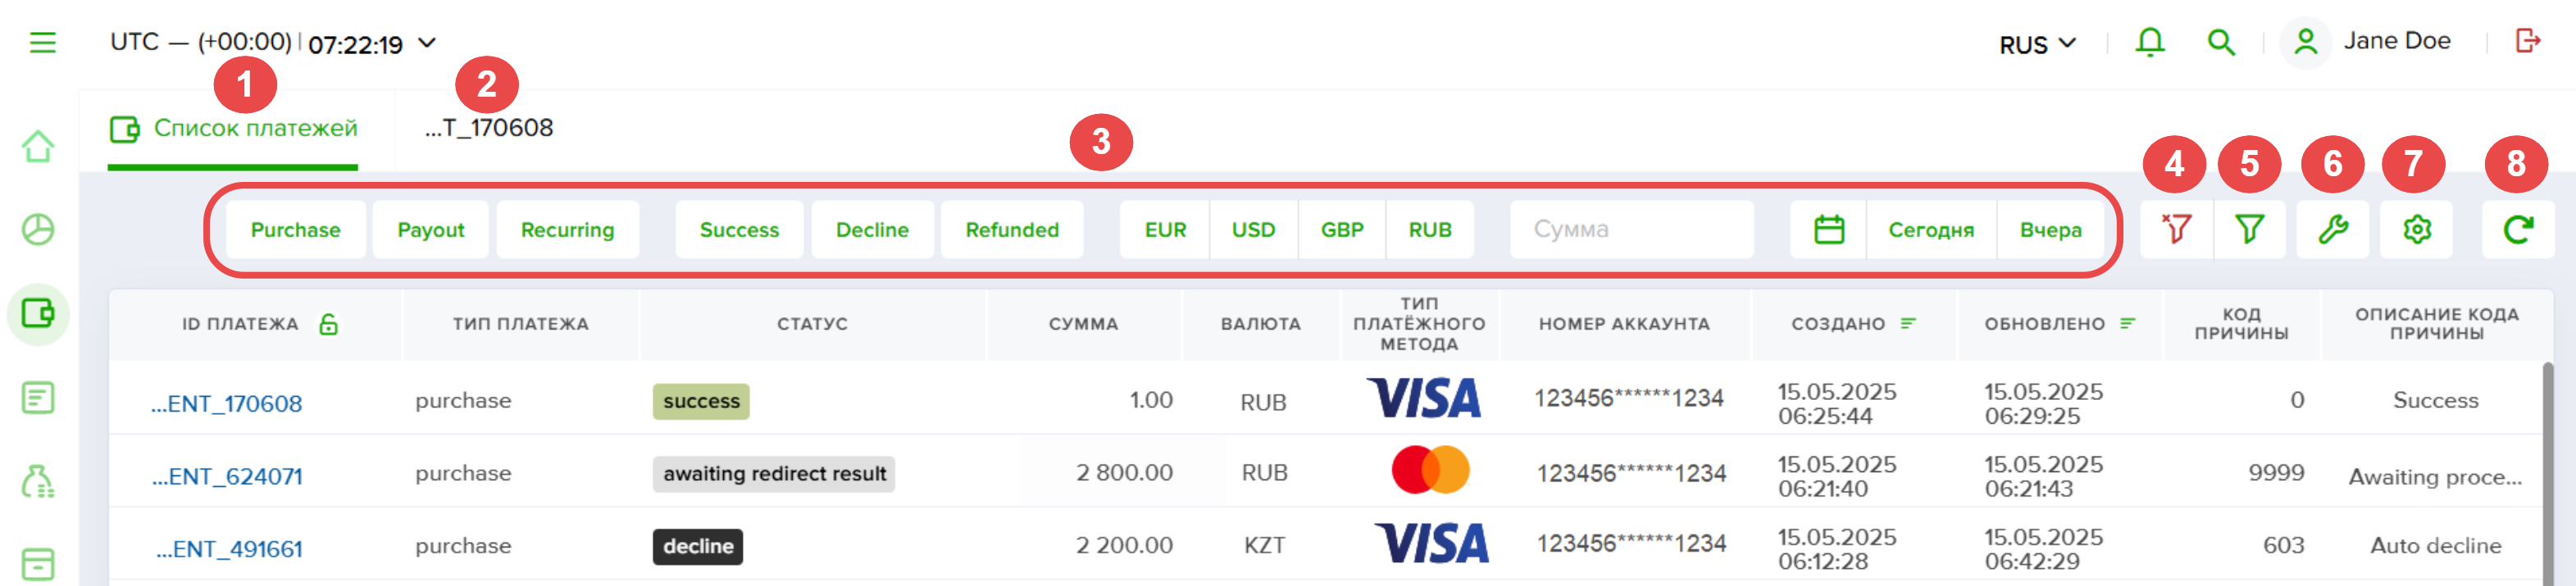Toggle the Decline status filter
The image size is (2576, 586).
click(x=872, y=230)
